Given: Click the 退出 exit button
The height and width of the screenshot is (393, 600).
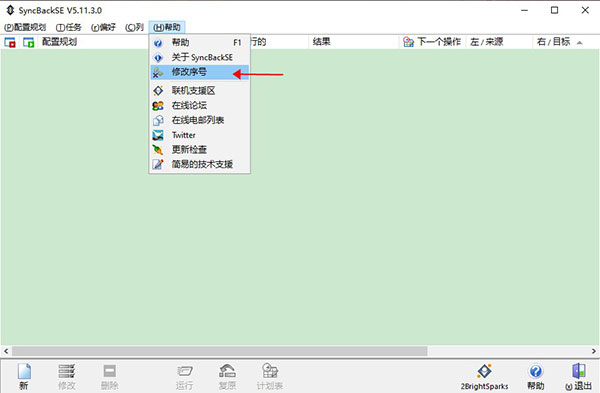Looking at the screenshot, I should [579, 377].
